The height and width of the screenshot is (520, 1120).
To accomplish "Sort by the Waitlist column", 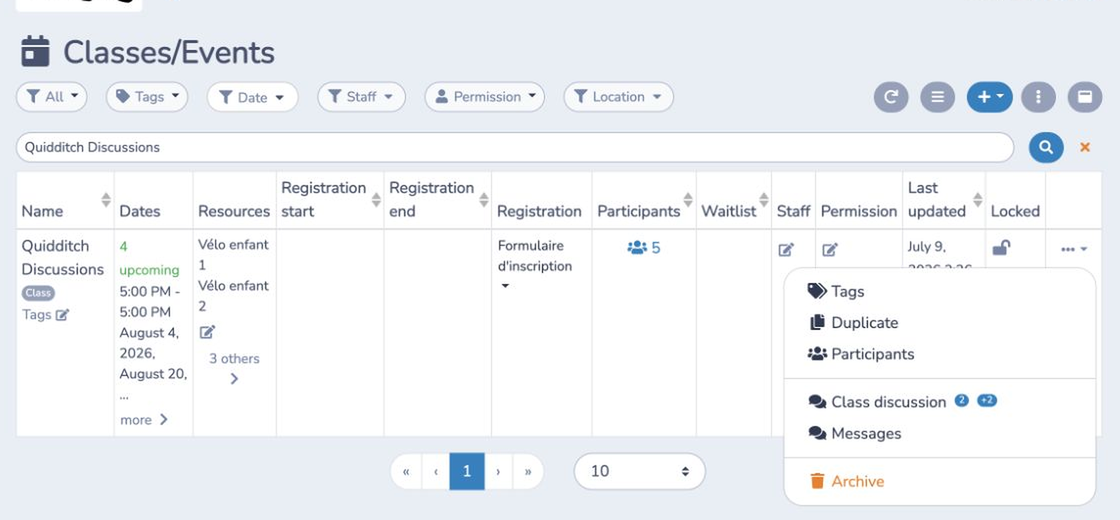I will point(764,200).
